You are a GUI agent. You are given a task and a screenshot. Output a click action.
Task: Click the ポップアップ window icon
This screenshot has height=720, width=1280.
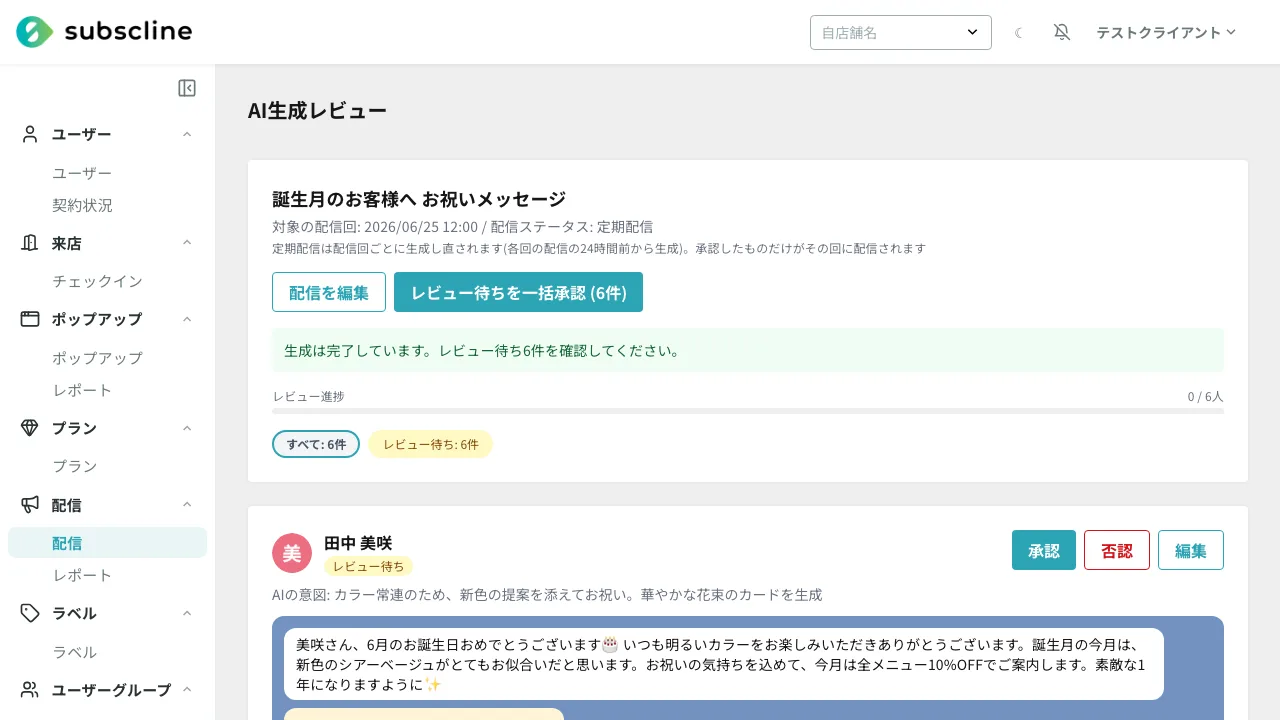point(30,319)
